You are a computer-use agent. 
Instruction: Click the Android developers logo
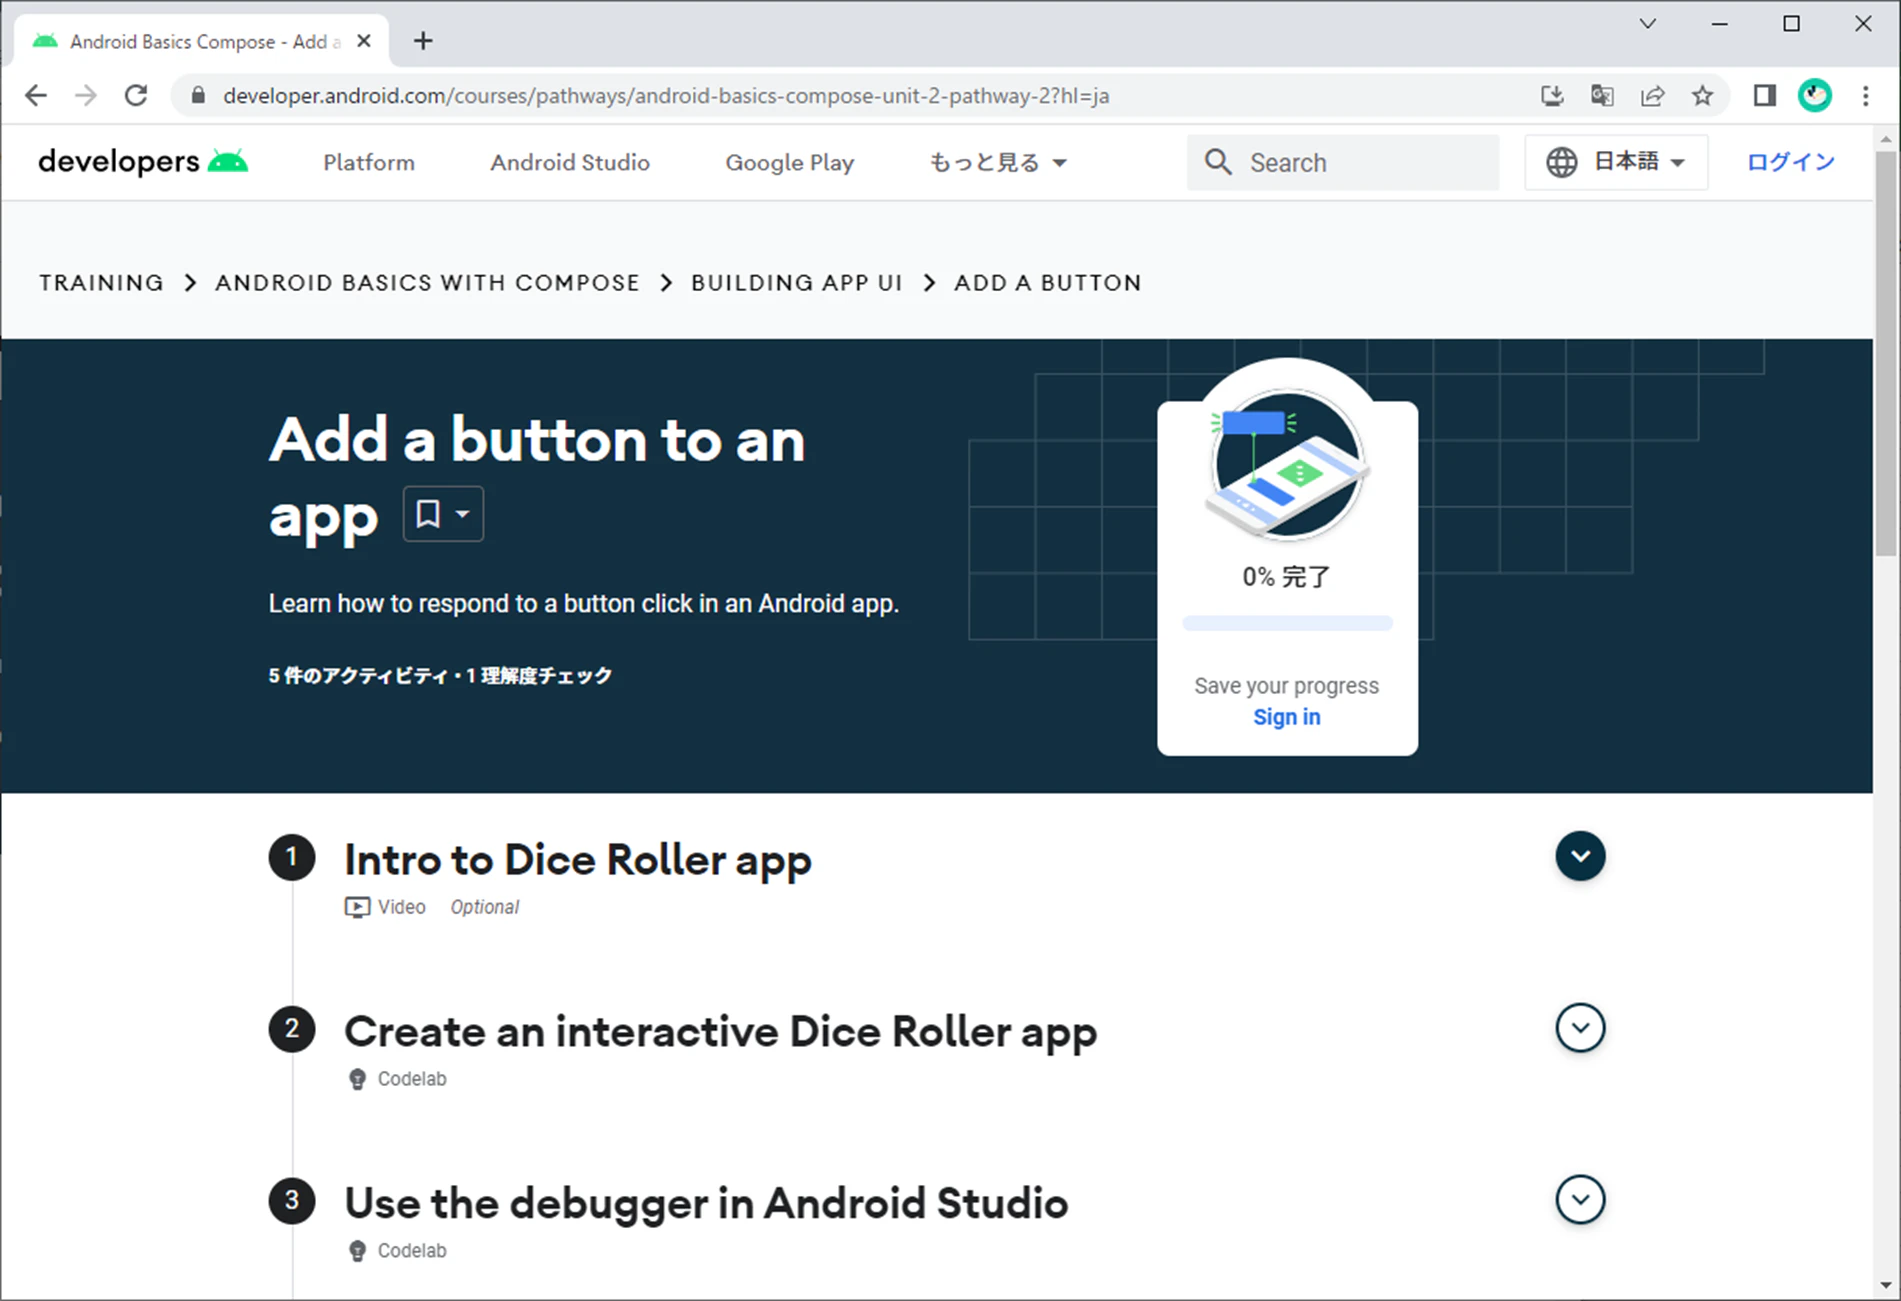tap(143, 161)
